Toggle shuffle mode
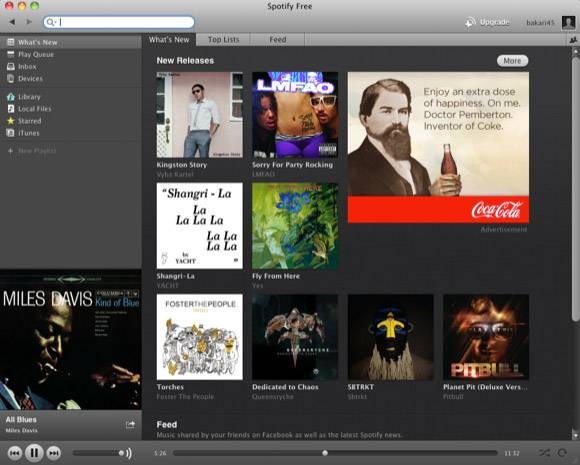This screenshot has width=580, height=465. point(544,453)
